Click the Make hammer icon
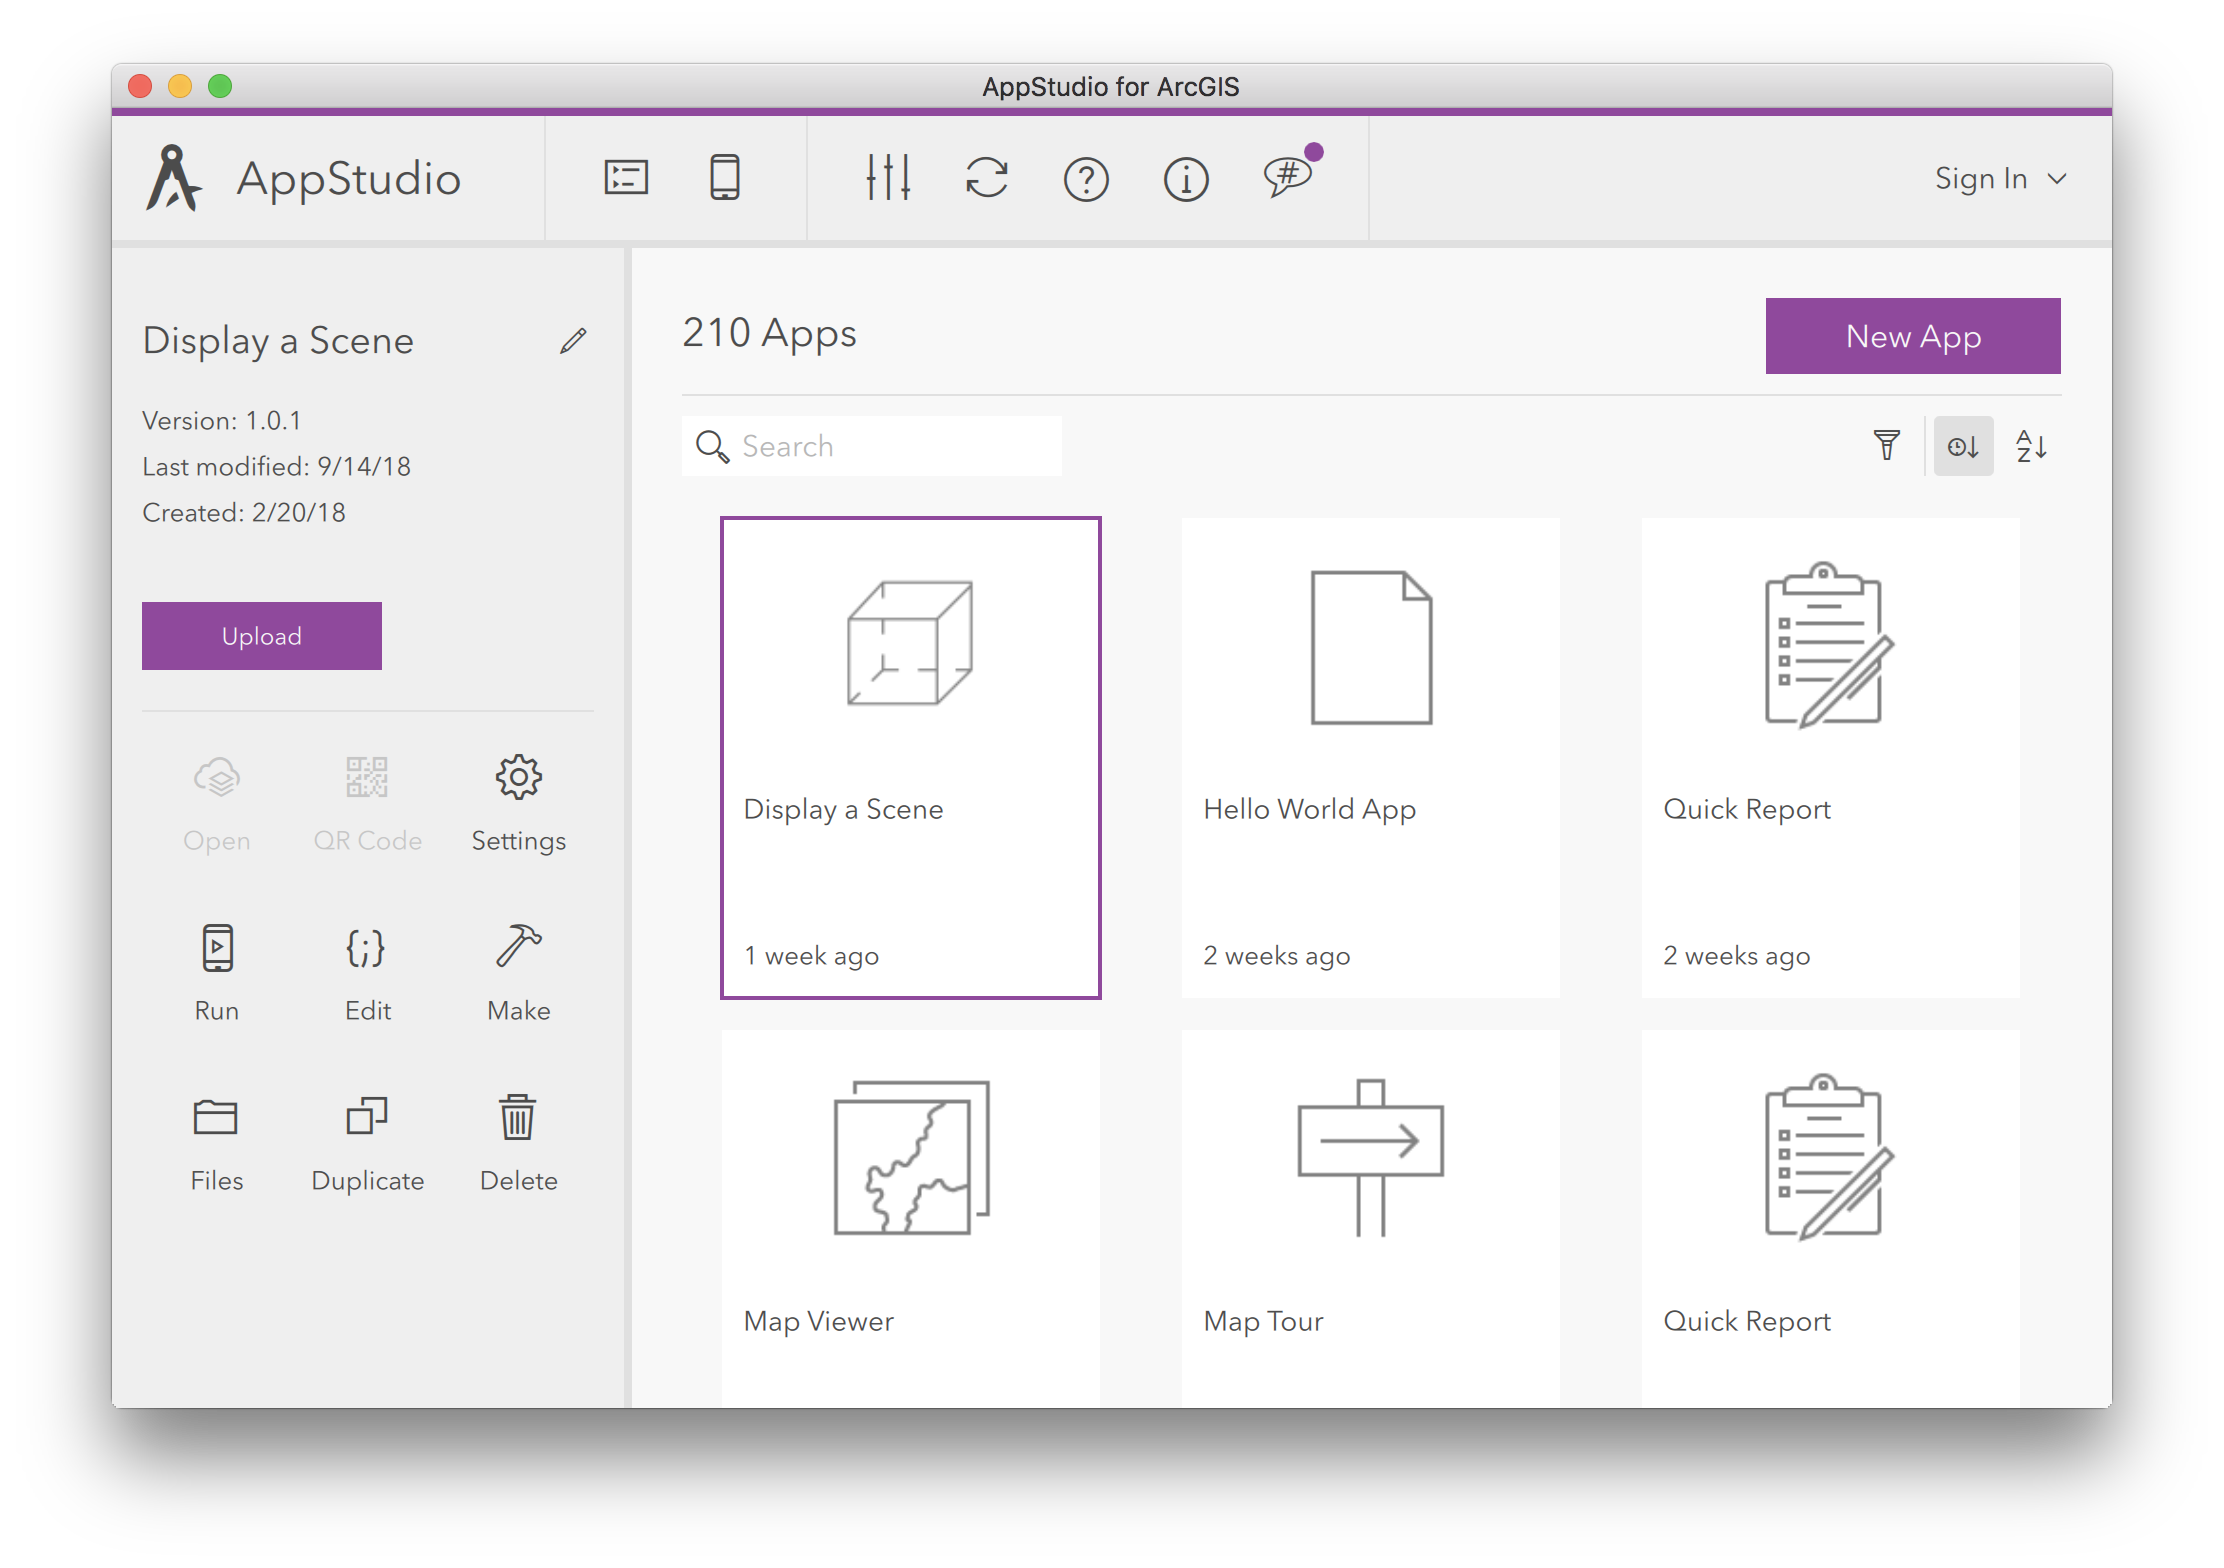The width and height of the screenshot is (2224, 1568). (518, 946)
